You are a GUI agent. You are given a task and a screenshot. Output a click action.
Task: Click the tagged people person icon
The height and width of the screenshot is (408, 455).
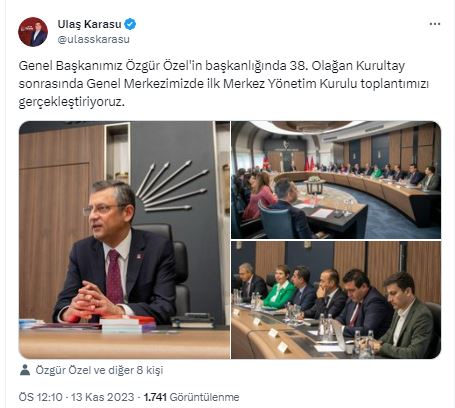click(25, 370)
